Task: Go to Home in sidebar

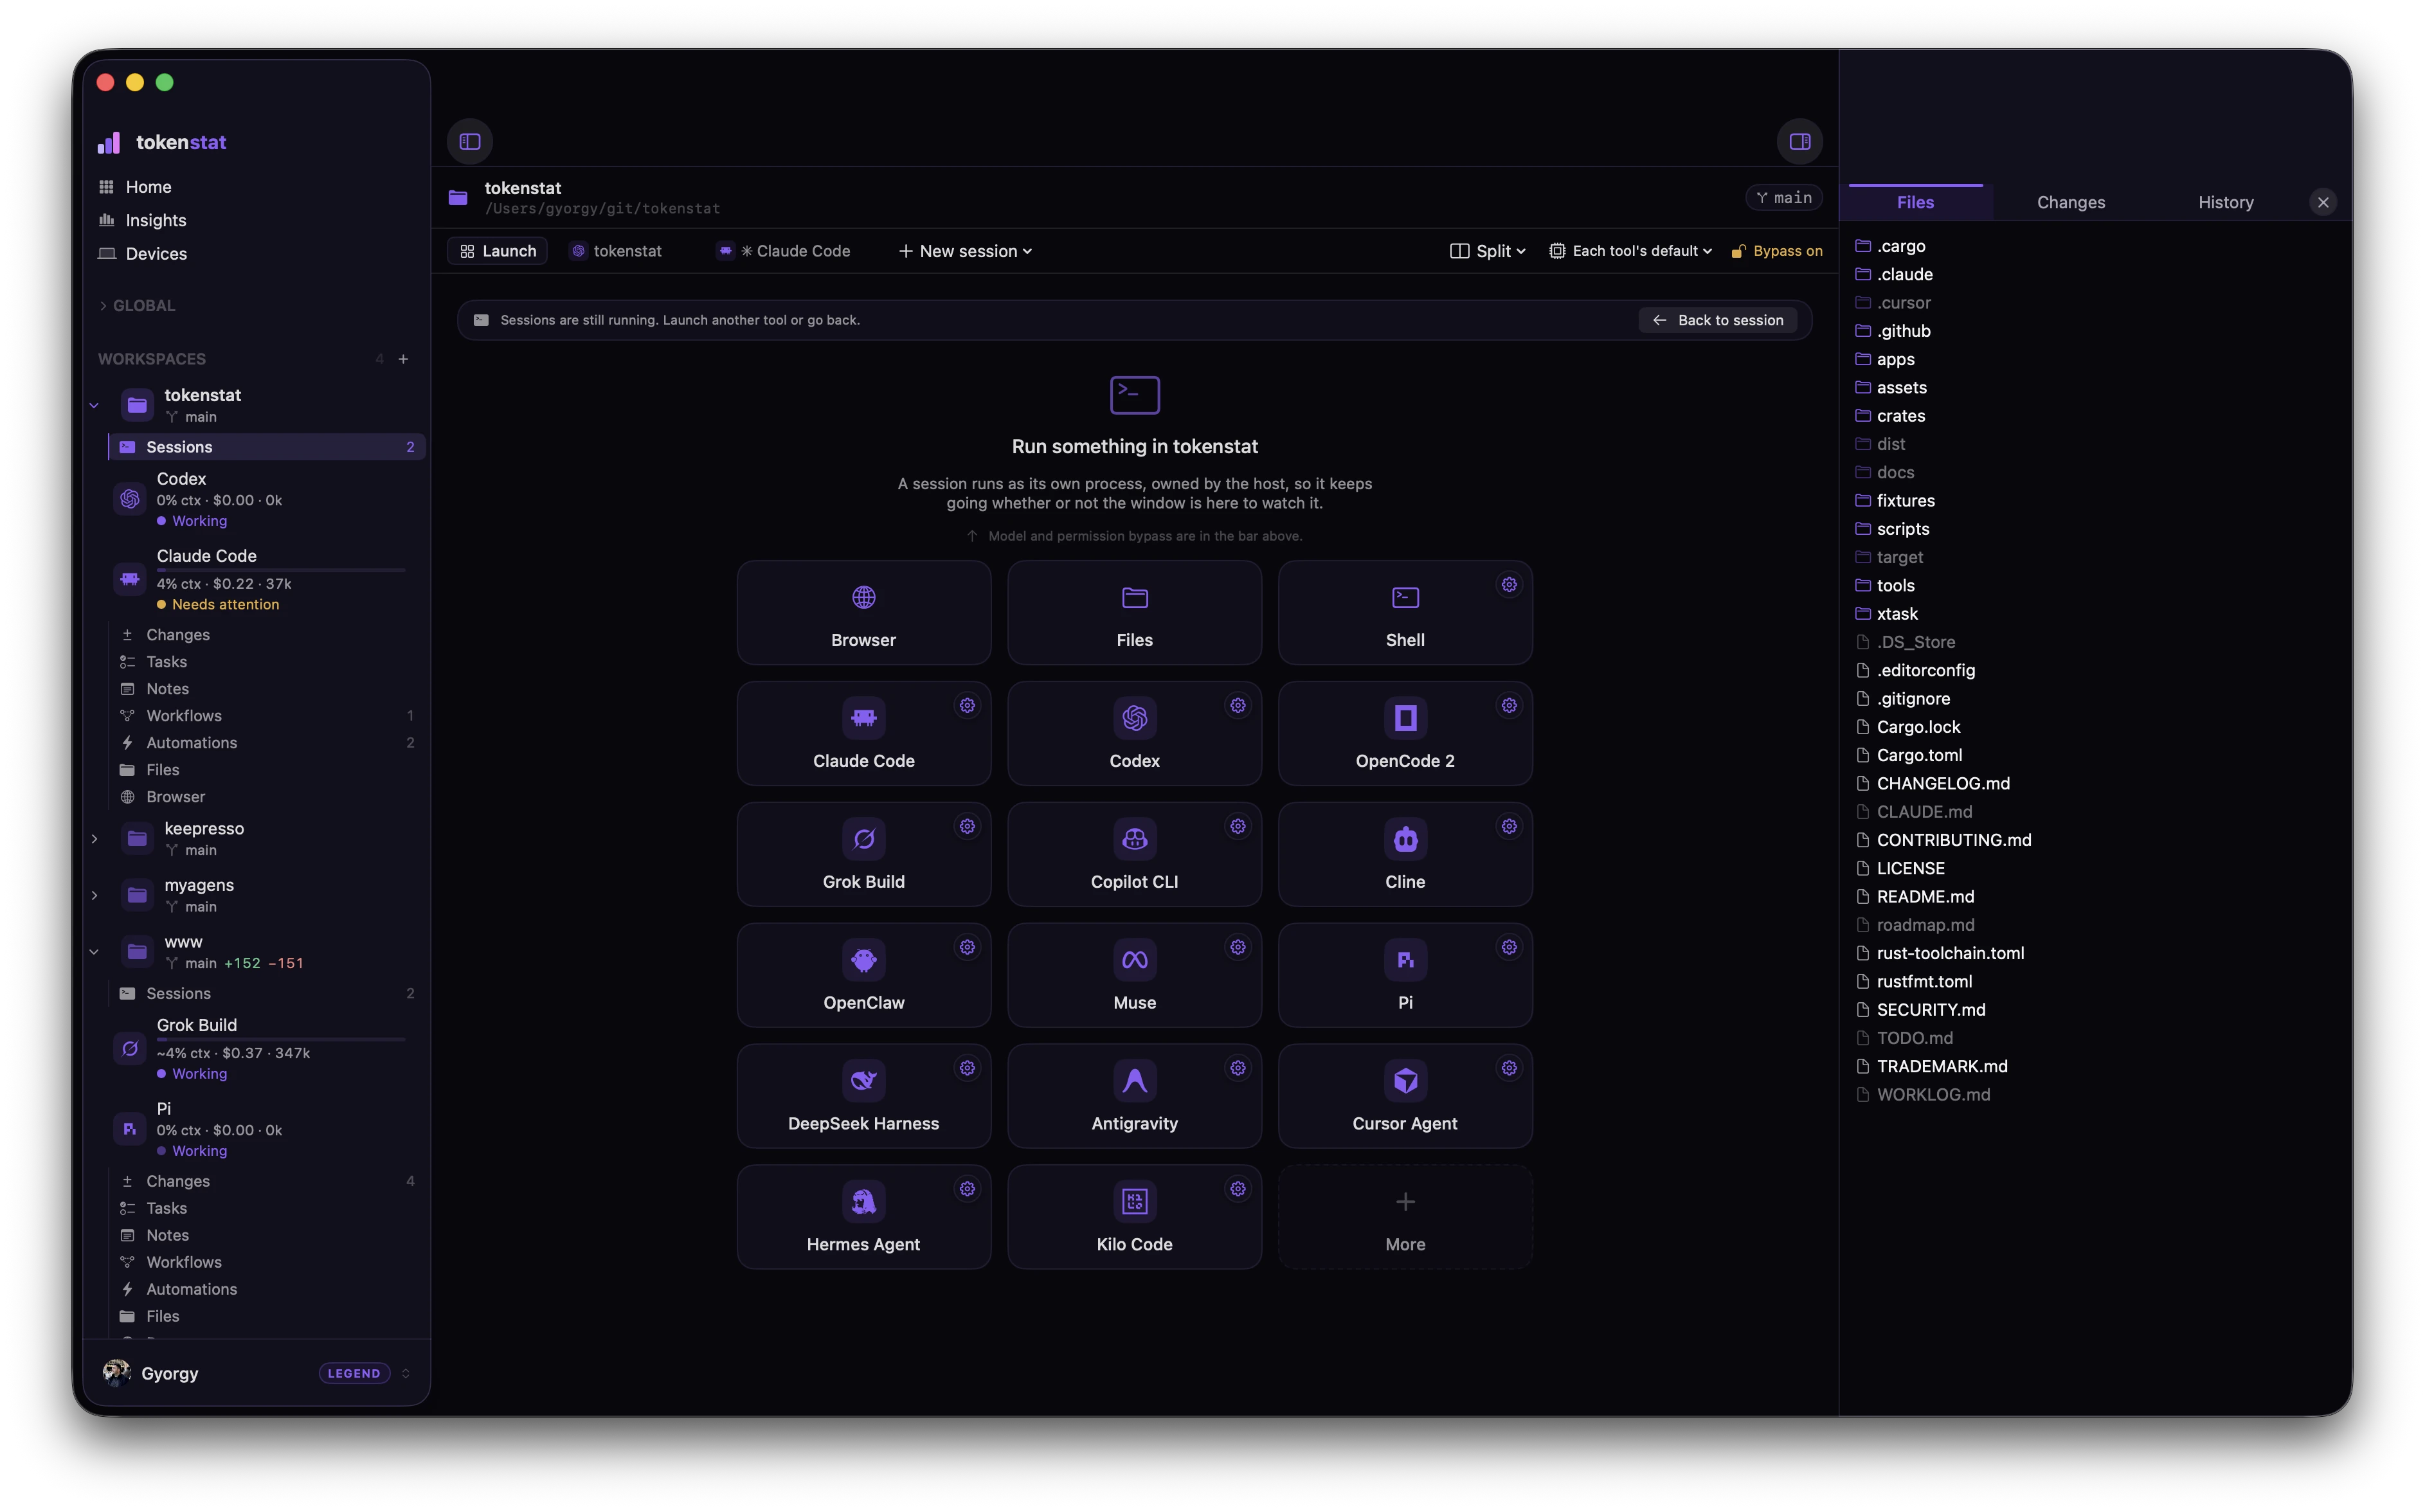Action: pos(148,187)
